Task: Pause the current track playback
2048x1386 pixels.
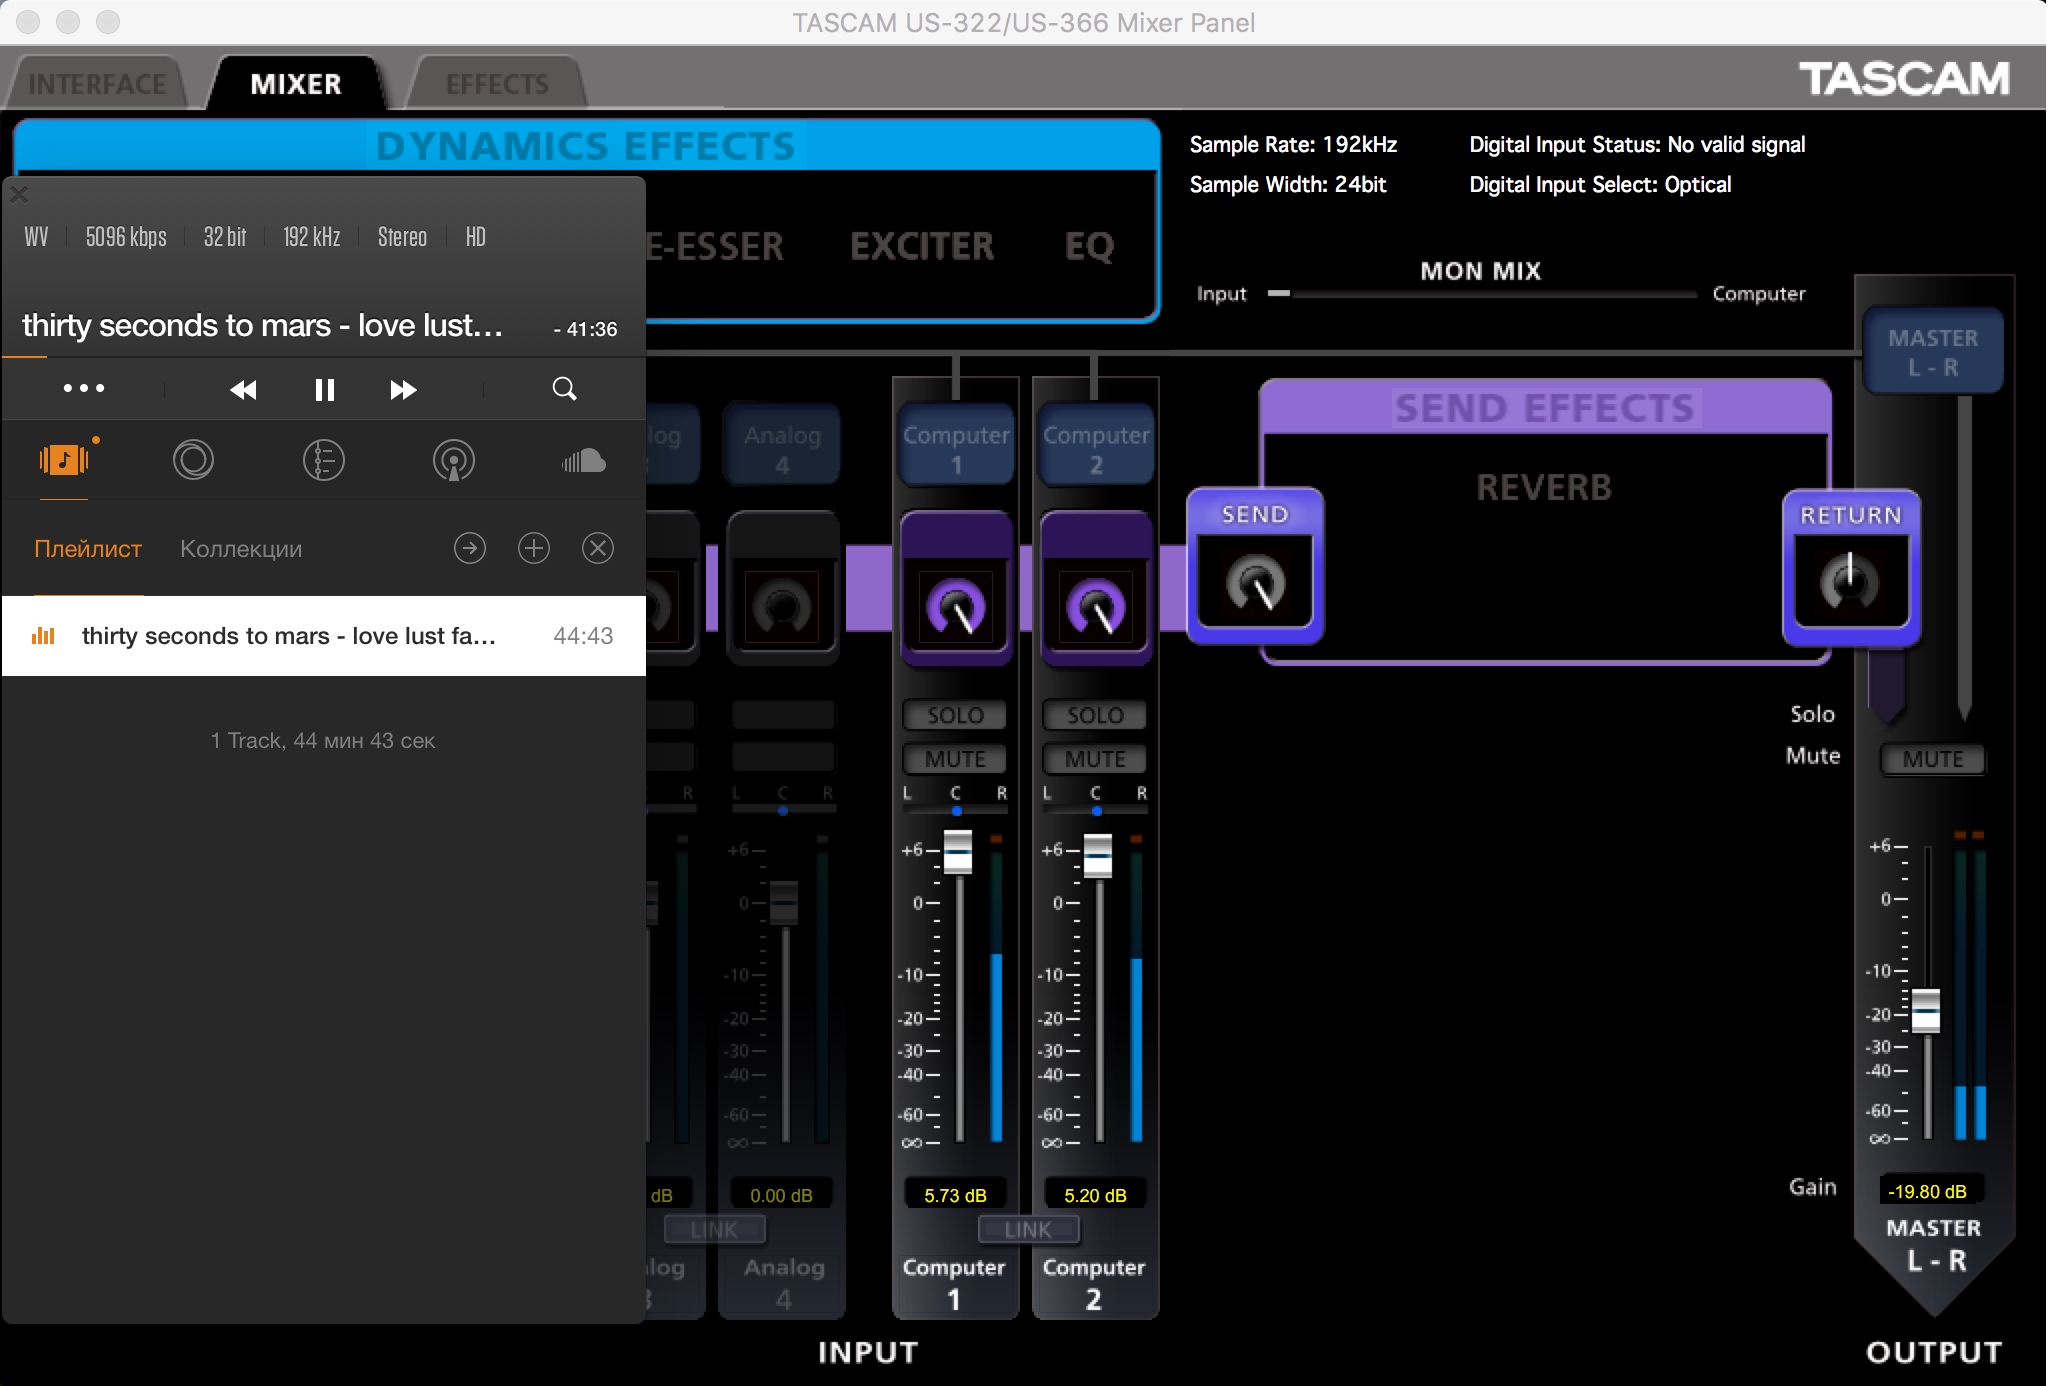Action: tap(324, 389)
